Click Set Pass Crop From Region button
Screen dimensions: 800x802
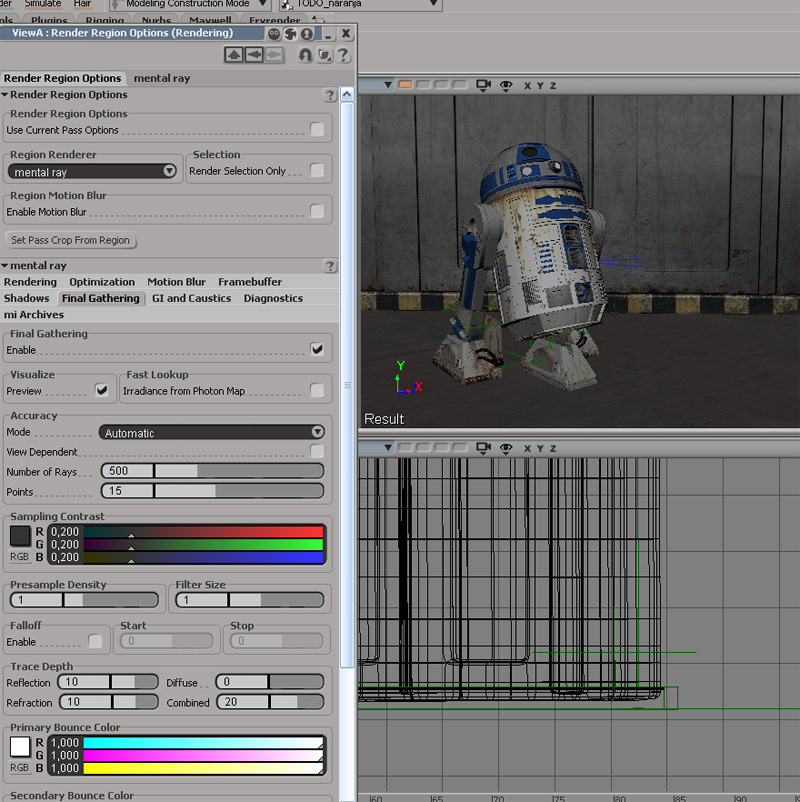point(71,240)
